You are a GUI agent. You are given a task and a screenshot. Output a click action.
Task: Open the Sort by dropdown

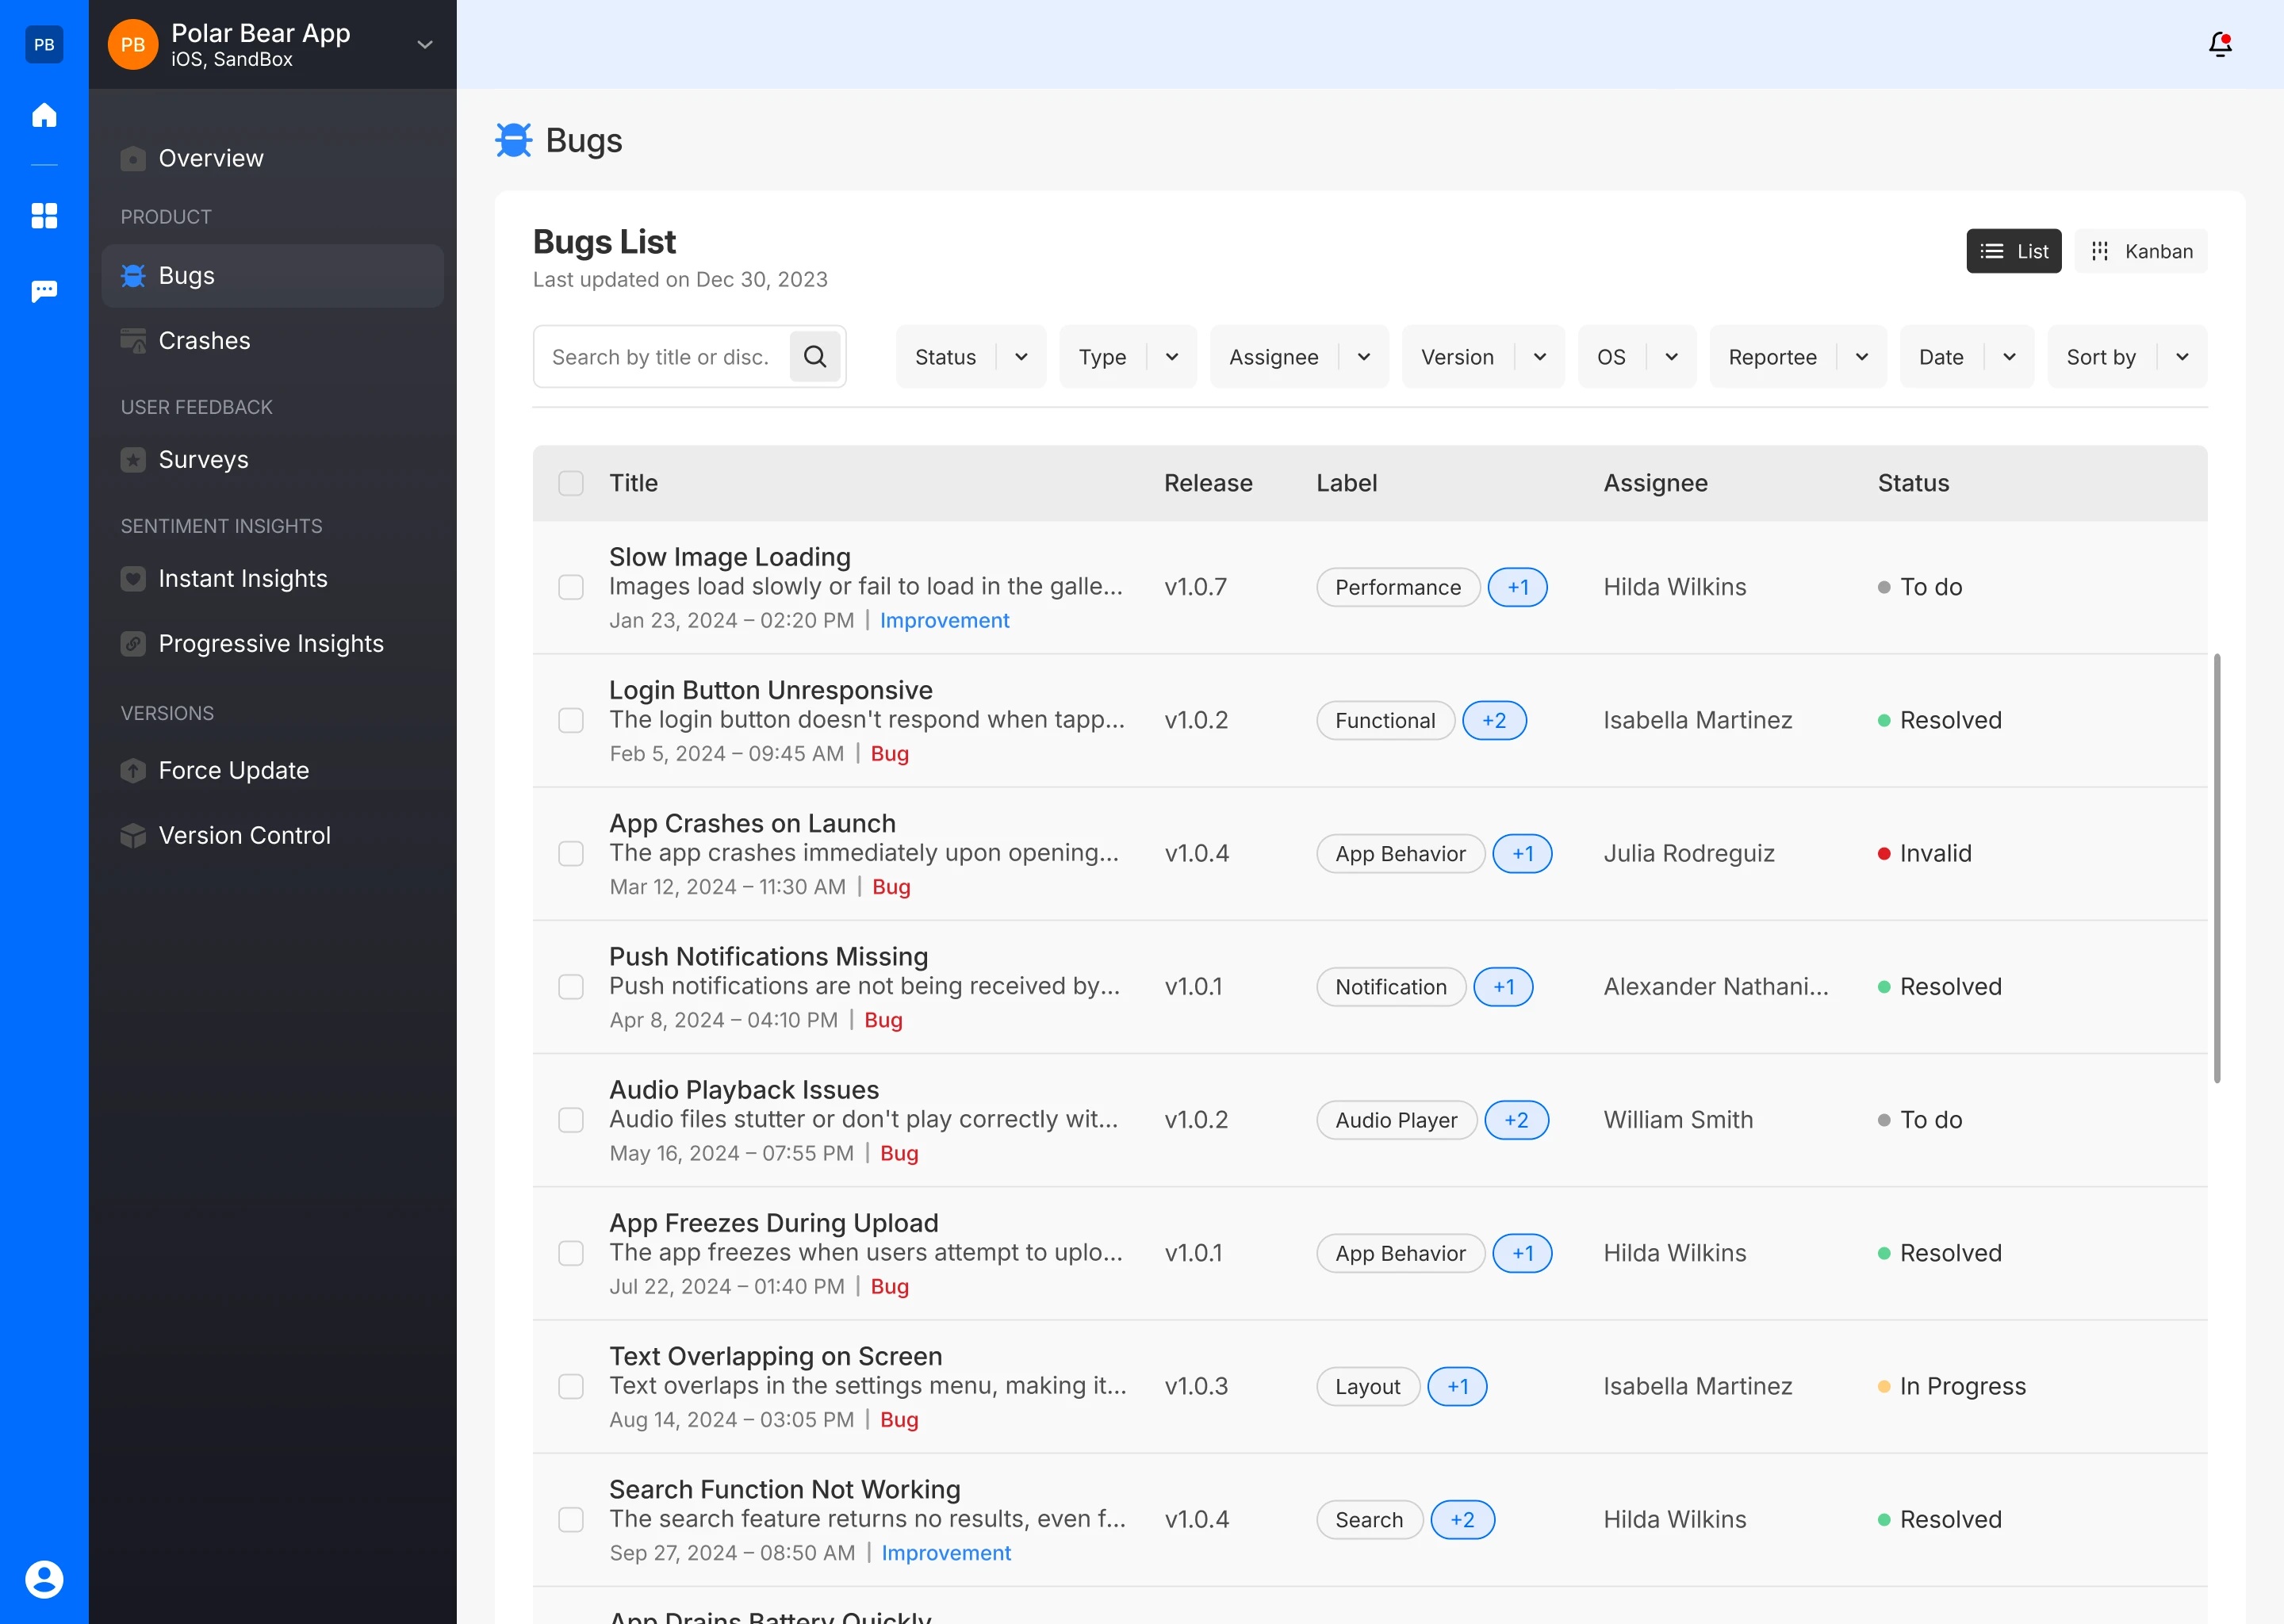2127,357
